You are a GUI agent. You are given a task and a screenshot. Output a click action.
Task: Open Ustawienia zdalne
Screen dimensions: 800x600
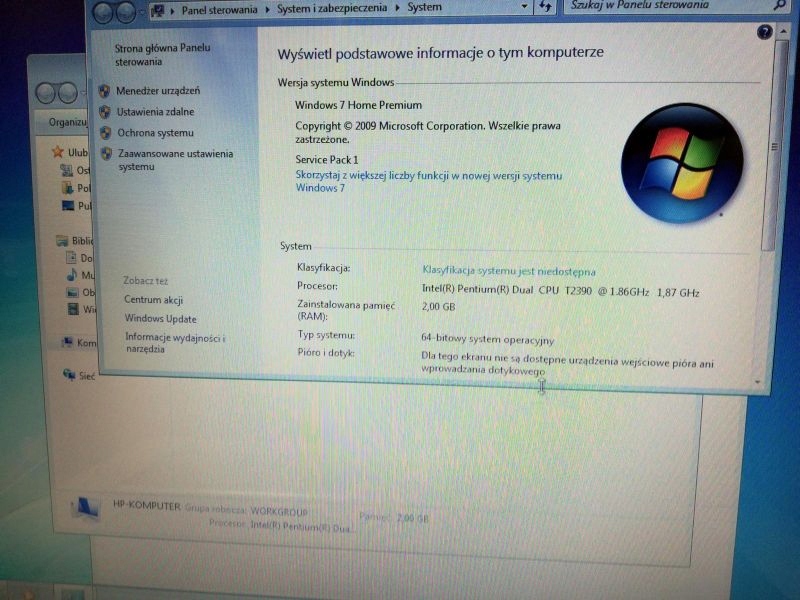tap(156, 112)
